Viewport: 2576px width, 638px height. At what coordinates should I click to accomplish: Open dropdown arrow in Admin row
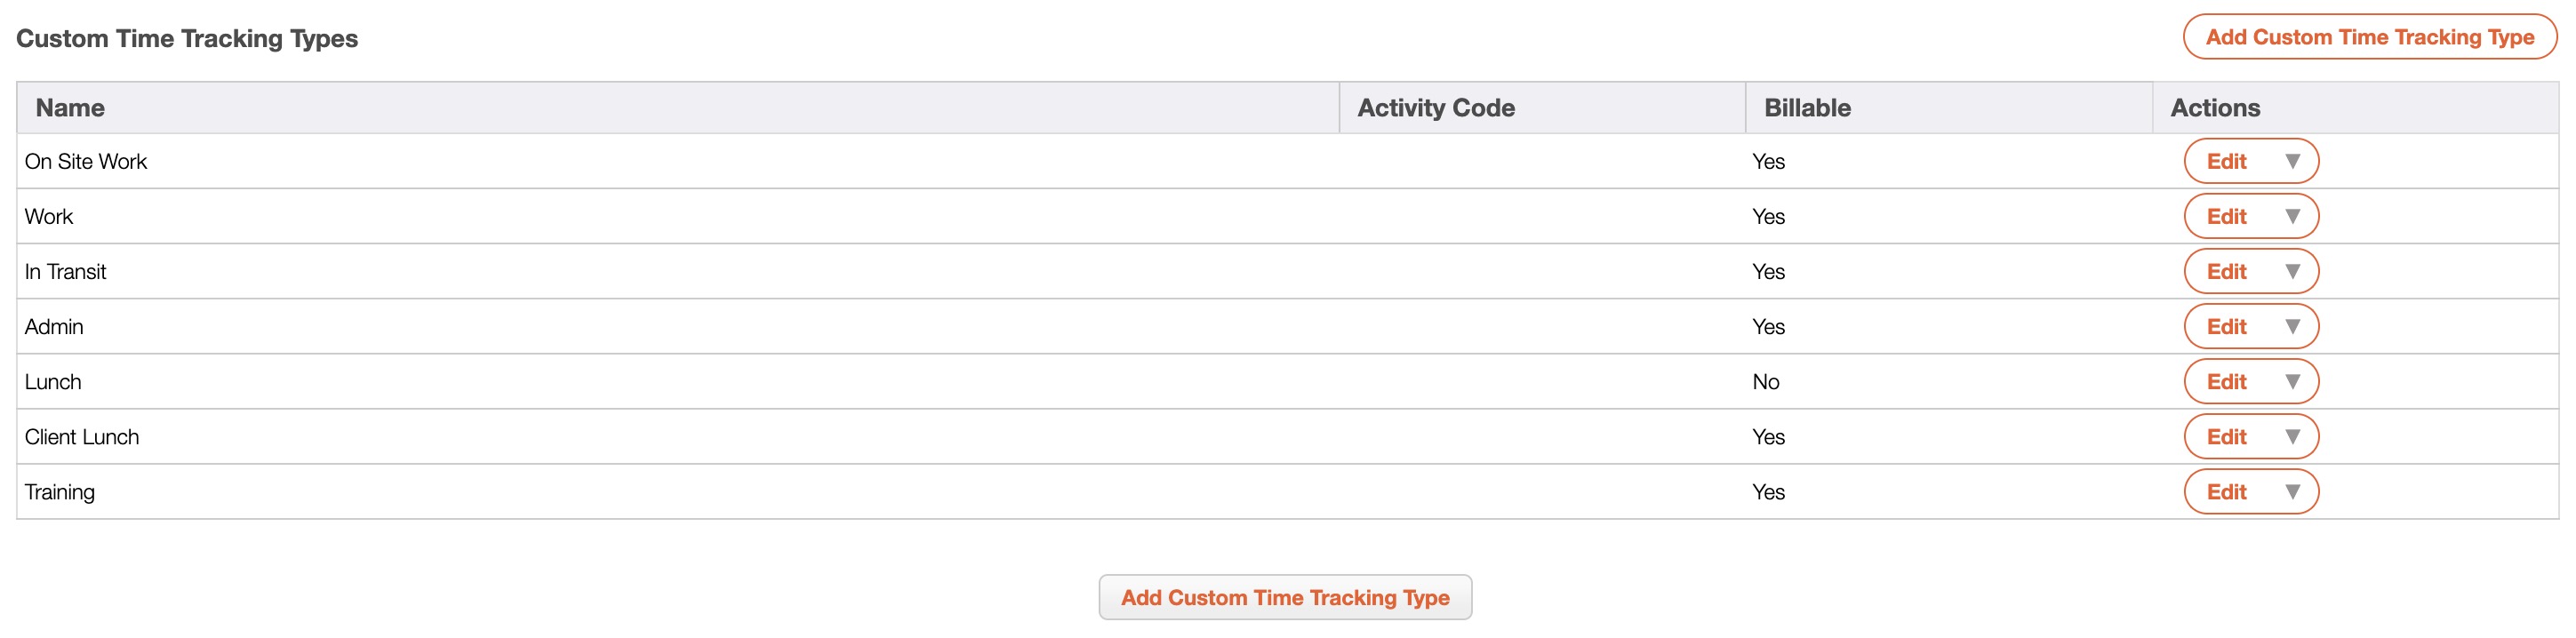[2293, 327]
